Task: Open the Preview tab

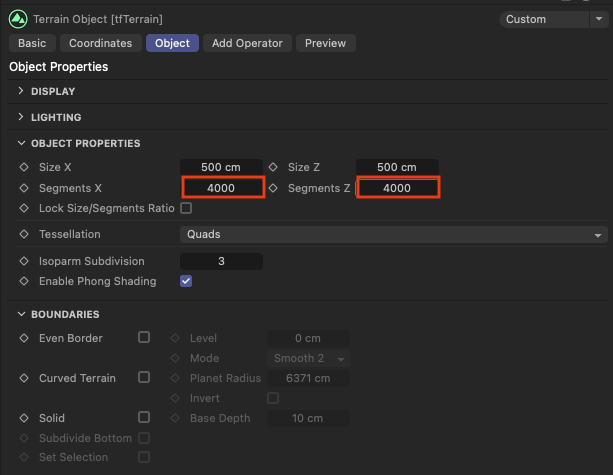Action: point(326,43)
